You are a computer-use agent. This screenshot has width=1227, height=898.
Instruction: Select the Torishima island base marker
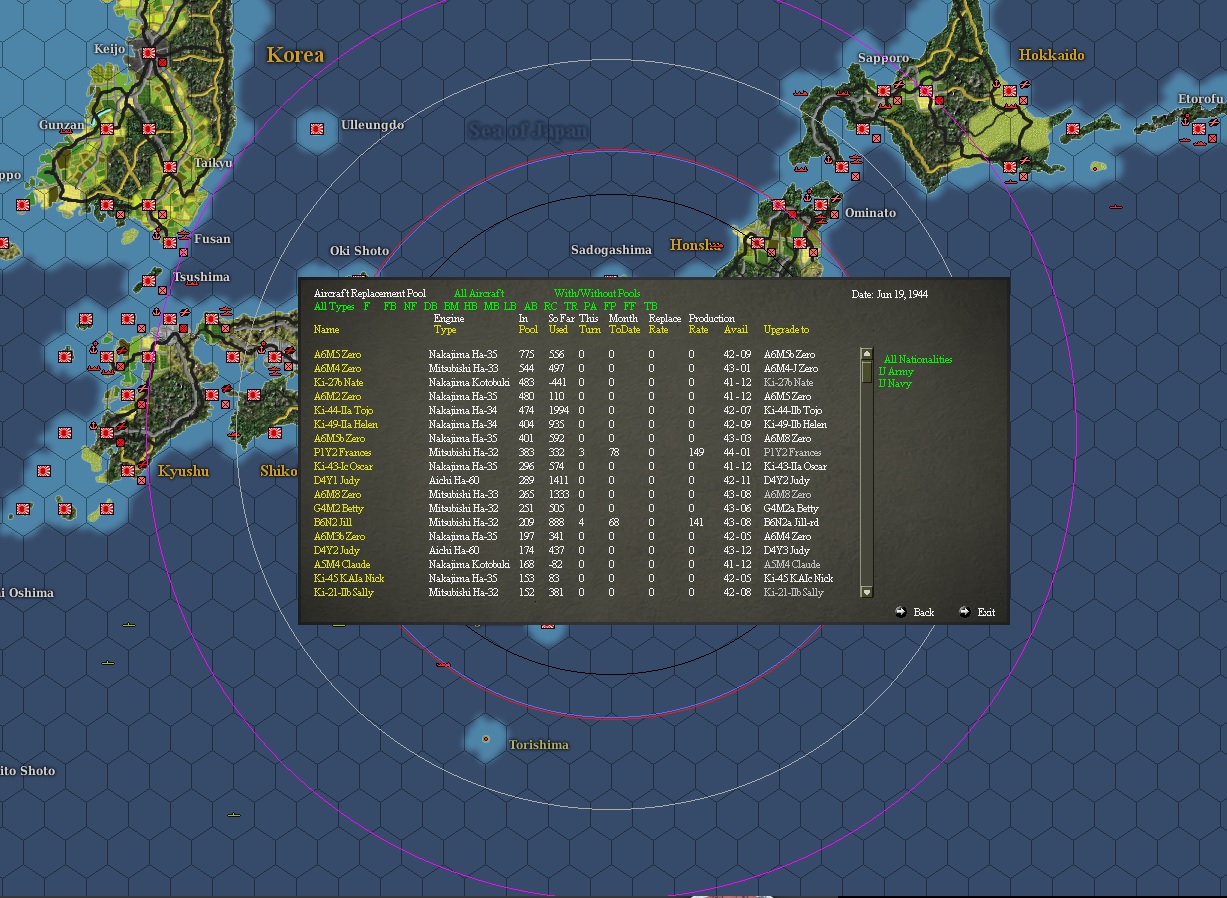click(x=486, y=739)
